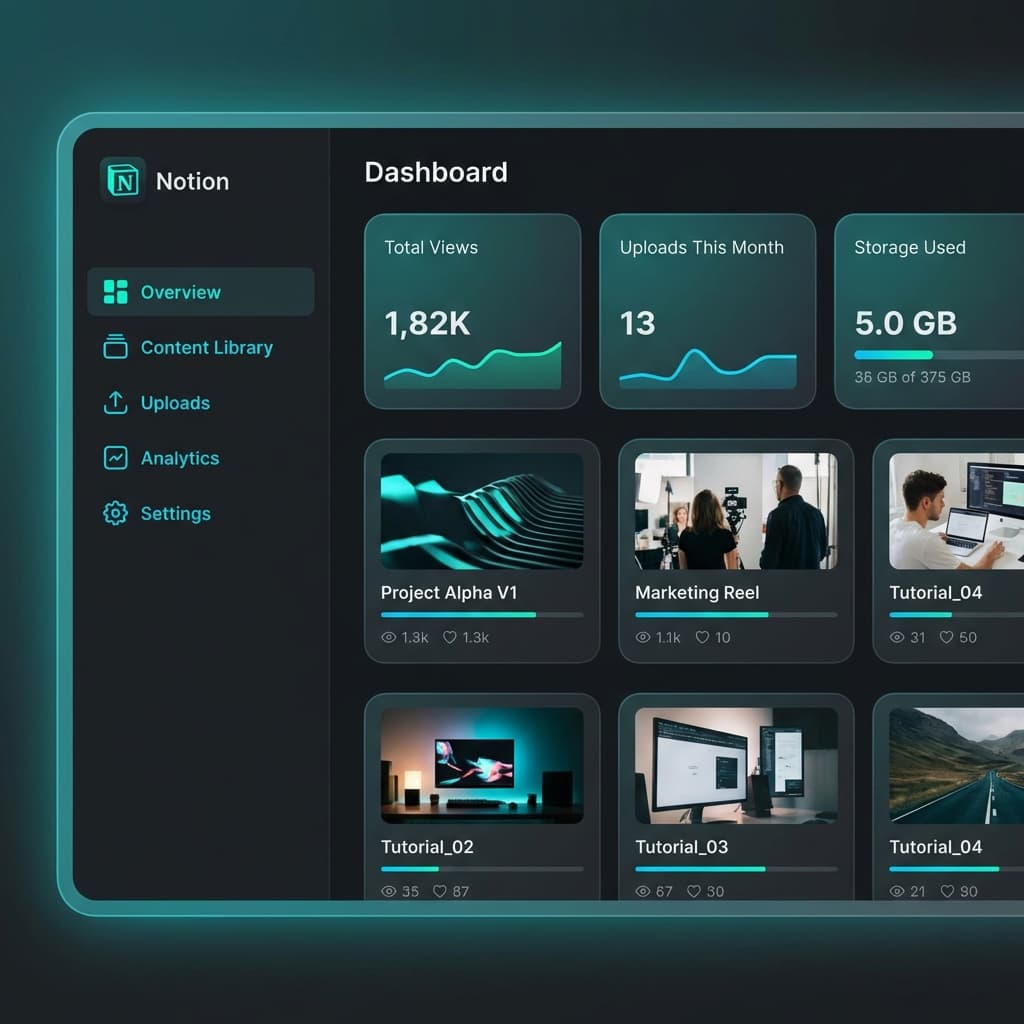Click the eye views icon on Marketing Reel
Screen dimensions: 1024x1024
pyautogui.click(x=643, y=637)
